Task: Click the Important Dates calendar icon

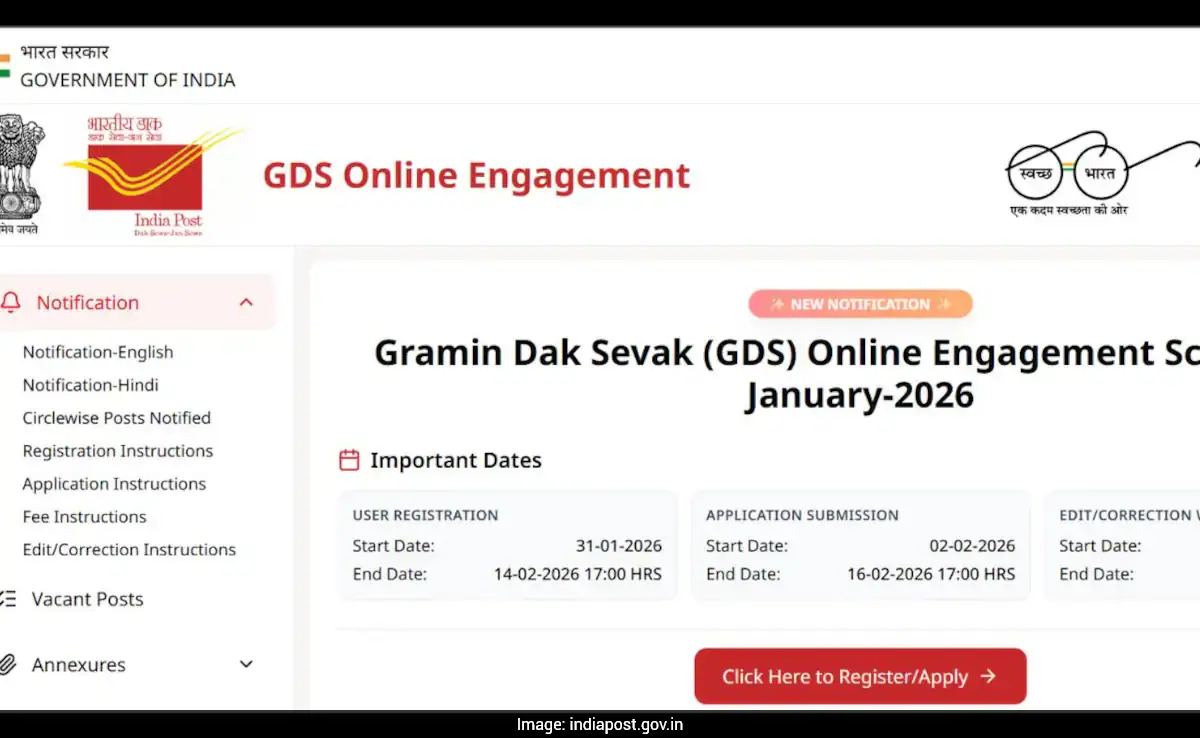Action: pos(349,460)
